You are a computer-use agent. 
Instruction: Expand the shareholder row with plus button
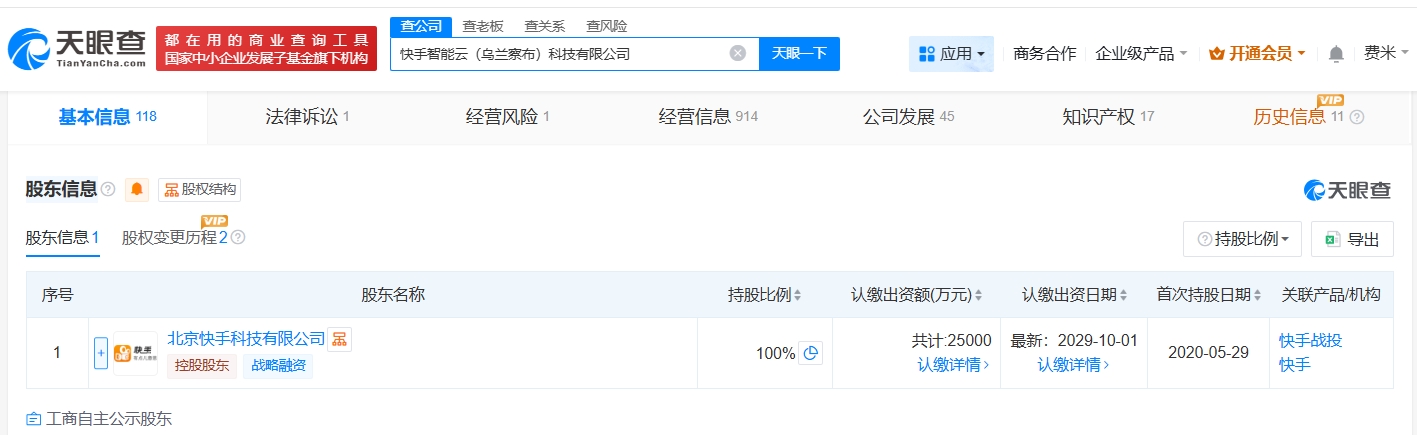click(x=100, y=353)
